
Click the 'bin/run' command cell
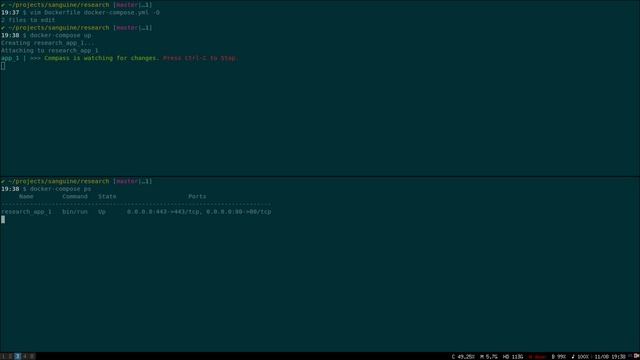[75, 212]
